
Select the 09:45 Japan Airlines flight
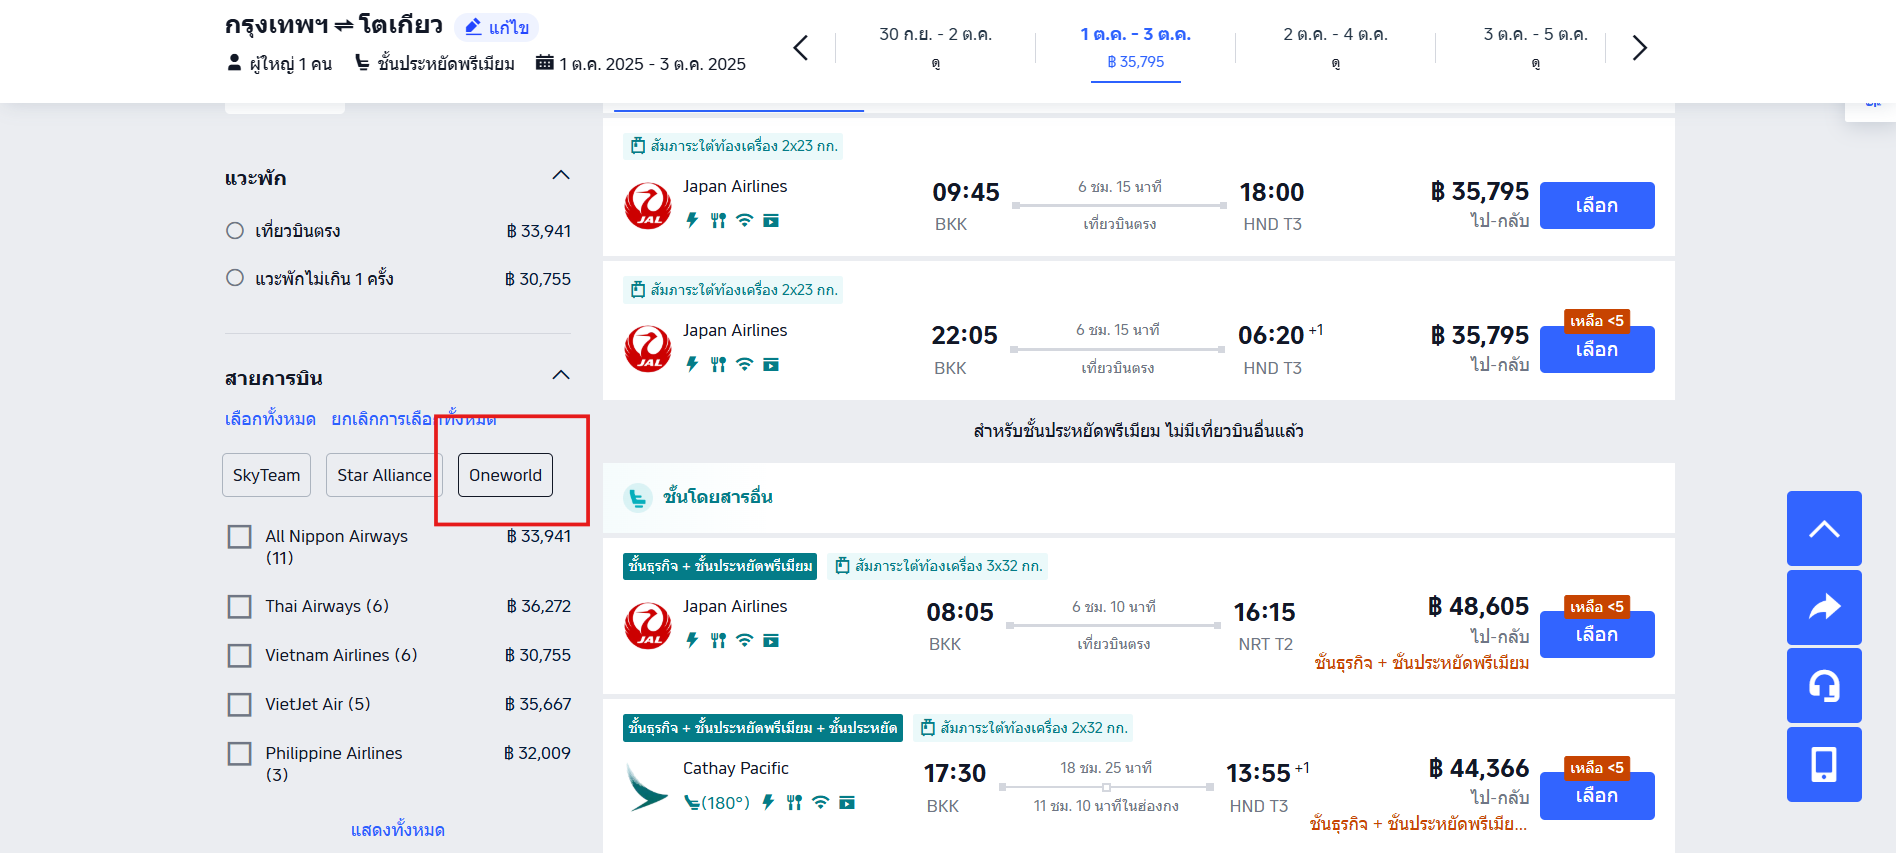1596,206
